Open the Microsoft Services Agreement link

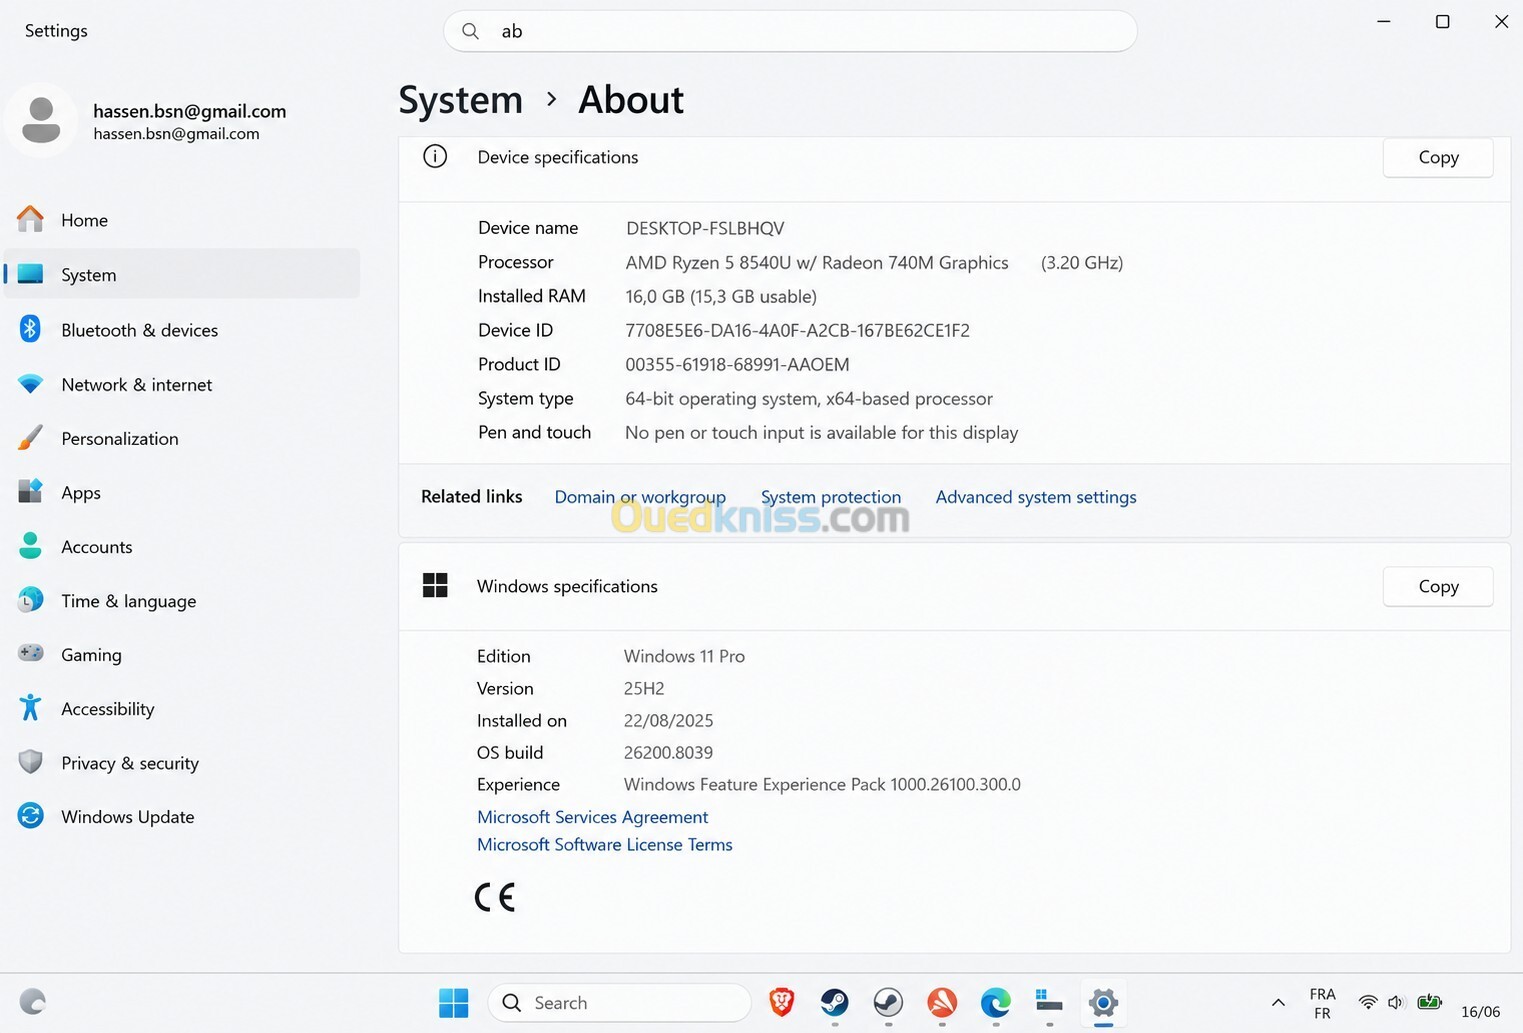pyautogui.click(x=592, y=817)
